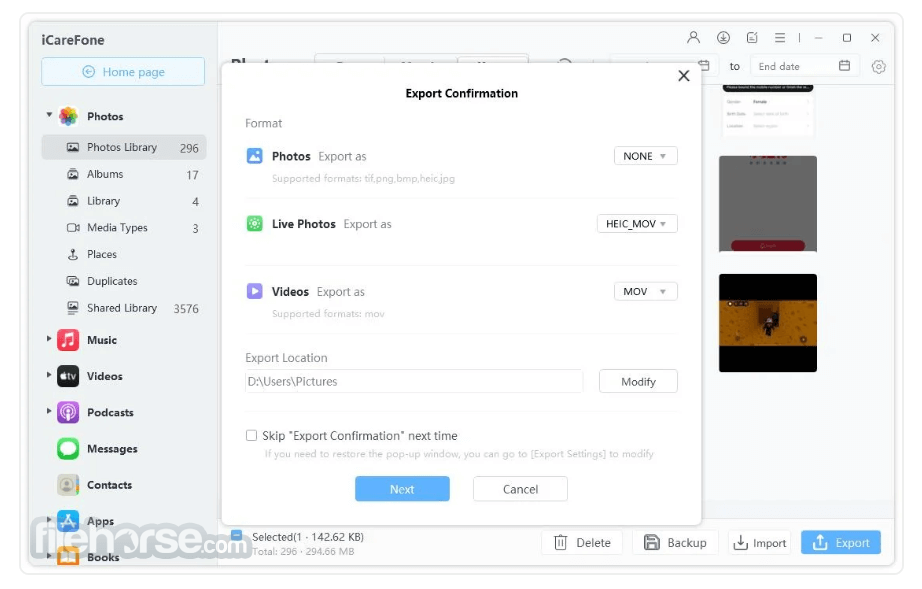Click the Home page button
The height and width of the screenshot is (589, 922).
tap(123, 72)
